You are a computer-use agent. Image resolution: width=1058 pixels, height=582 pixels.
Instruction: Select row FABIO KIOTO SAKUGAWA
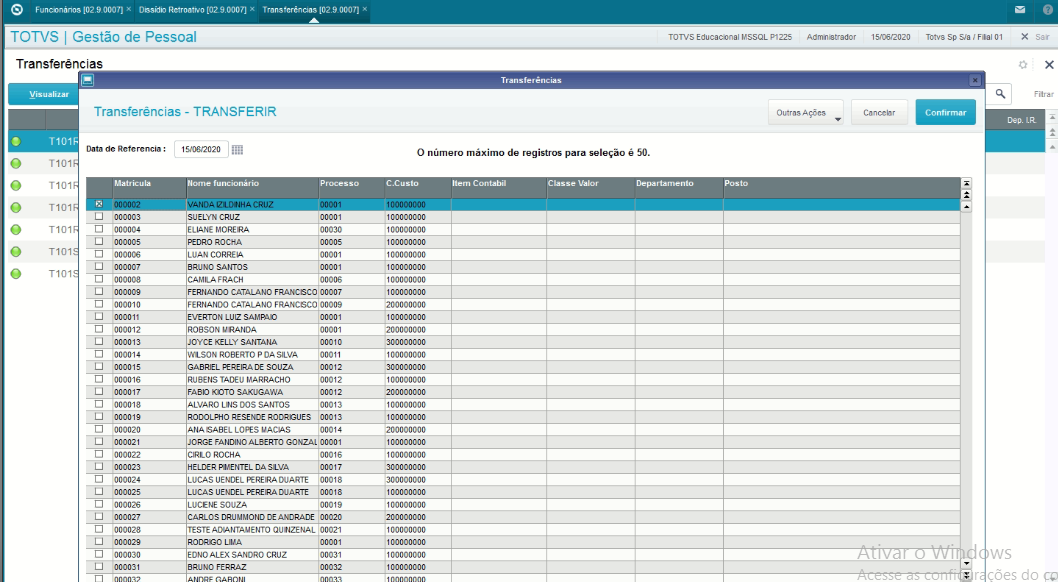pos(523,392)
